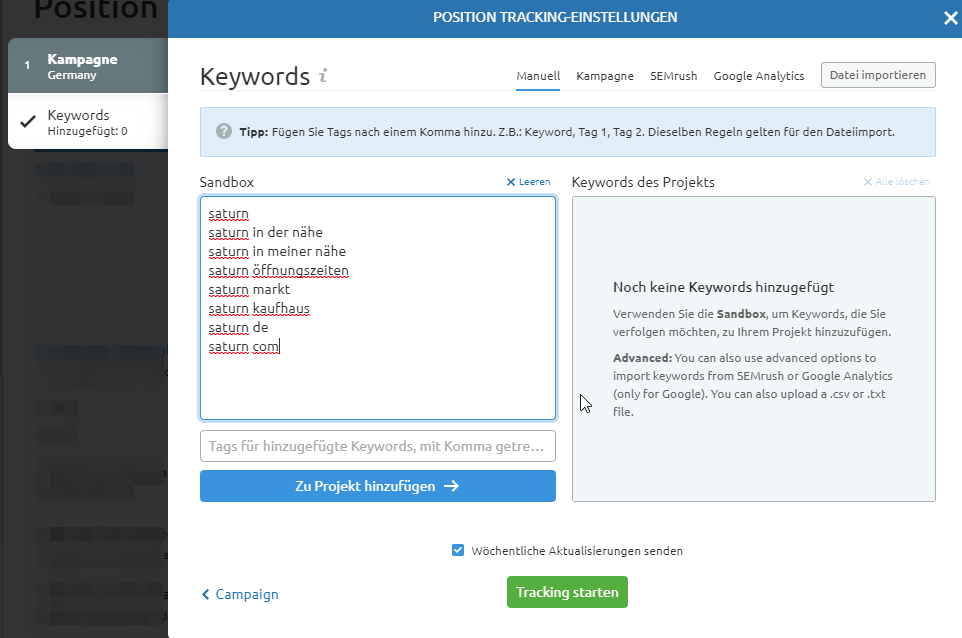
Task: Start tracking with 'Tracking starten'
Action: [x=568, y=592]
